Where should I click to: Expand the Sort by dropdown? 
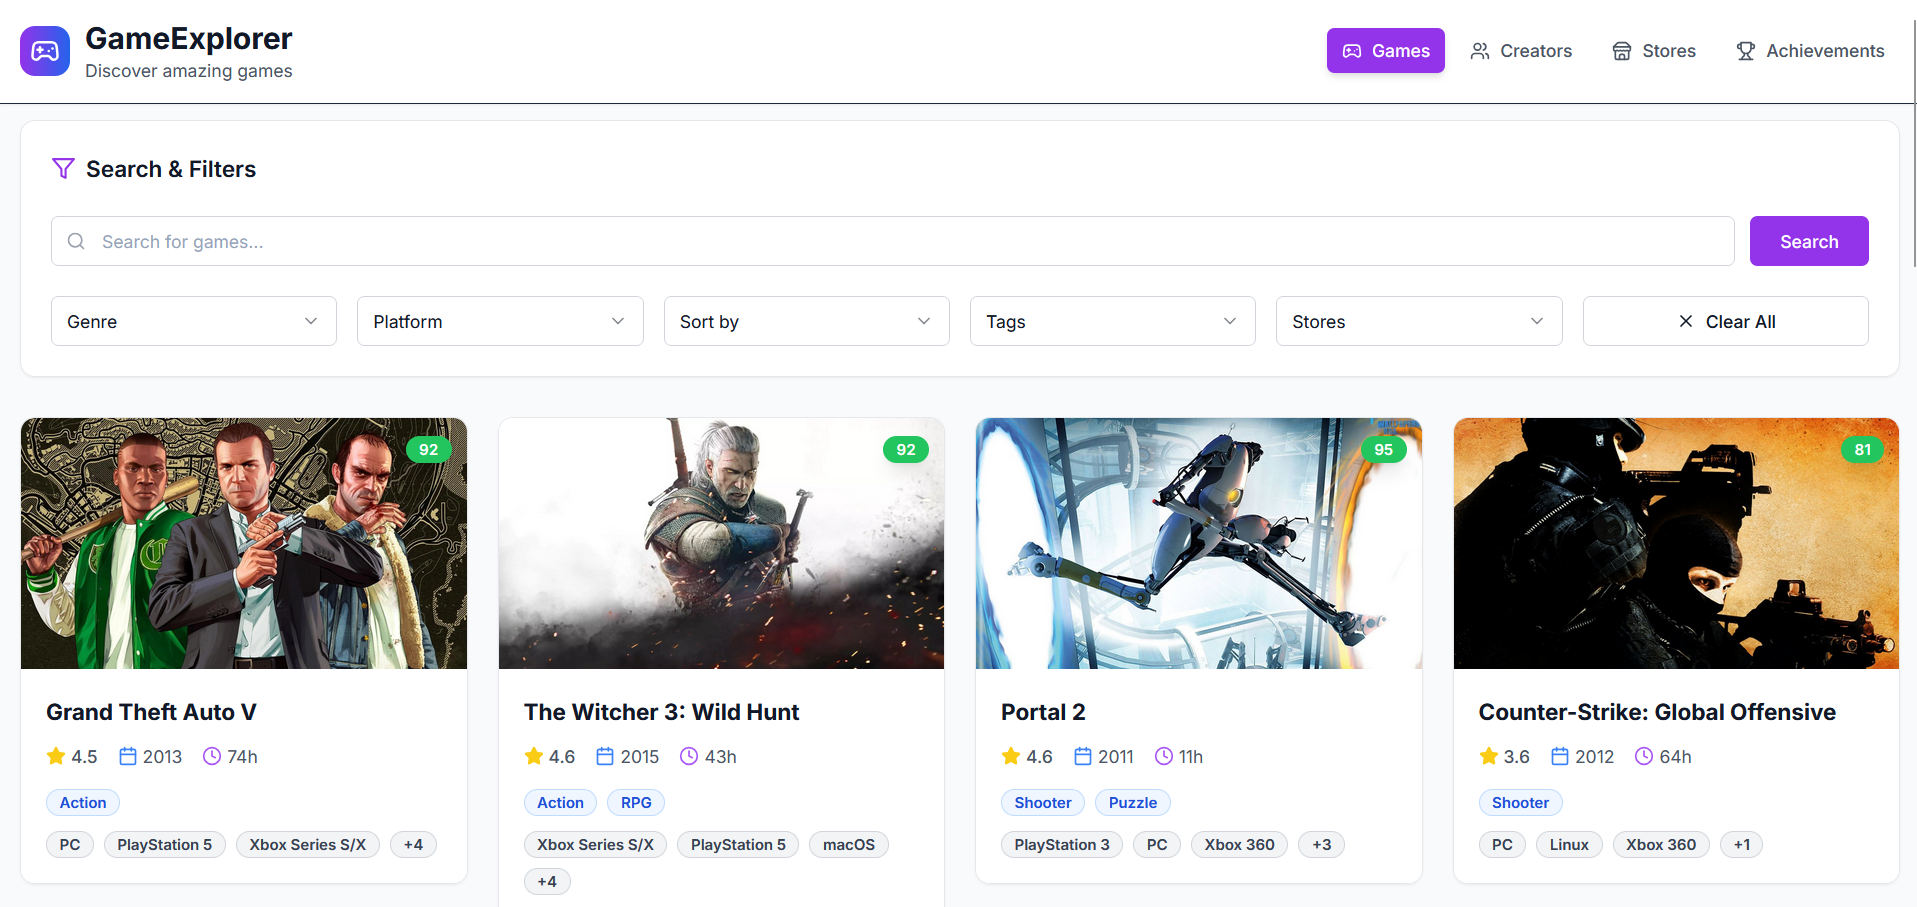coord(807,321)
